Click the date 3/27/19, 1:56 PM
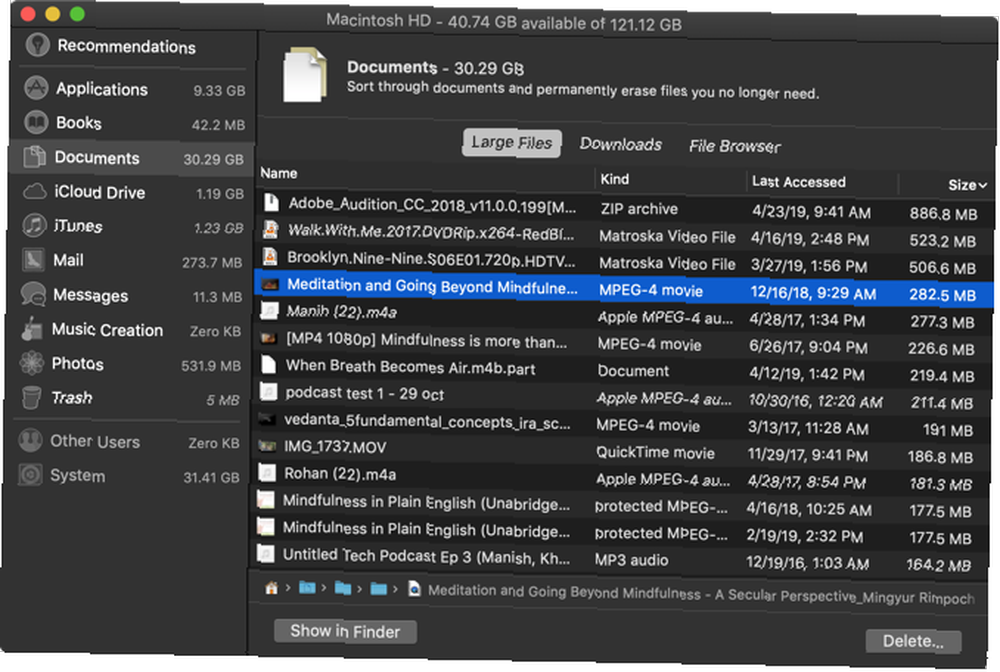This screenshot has width=1000, height=672. tap(809, 266)
